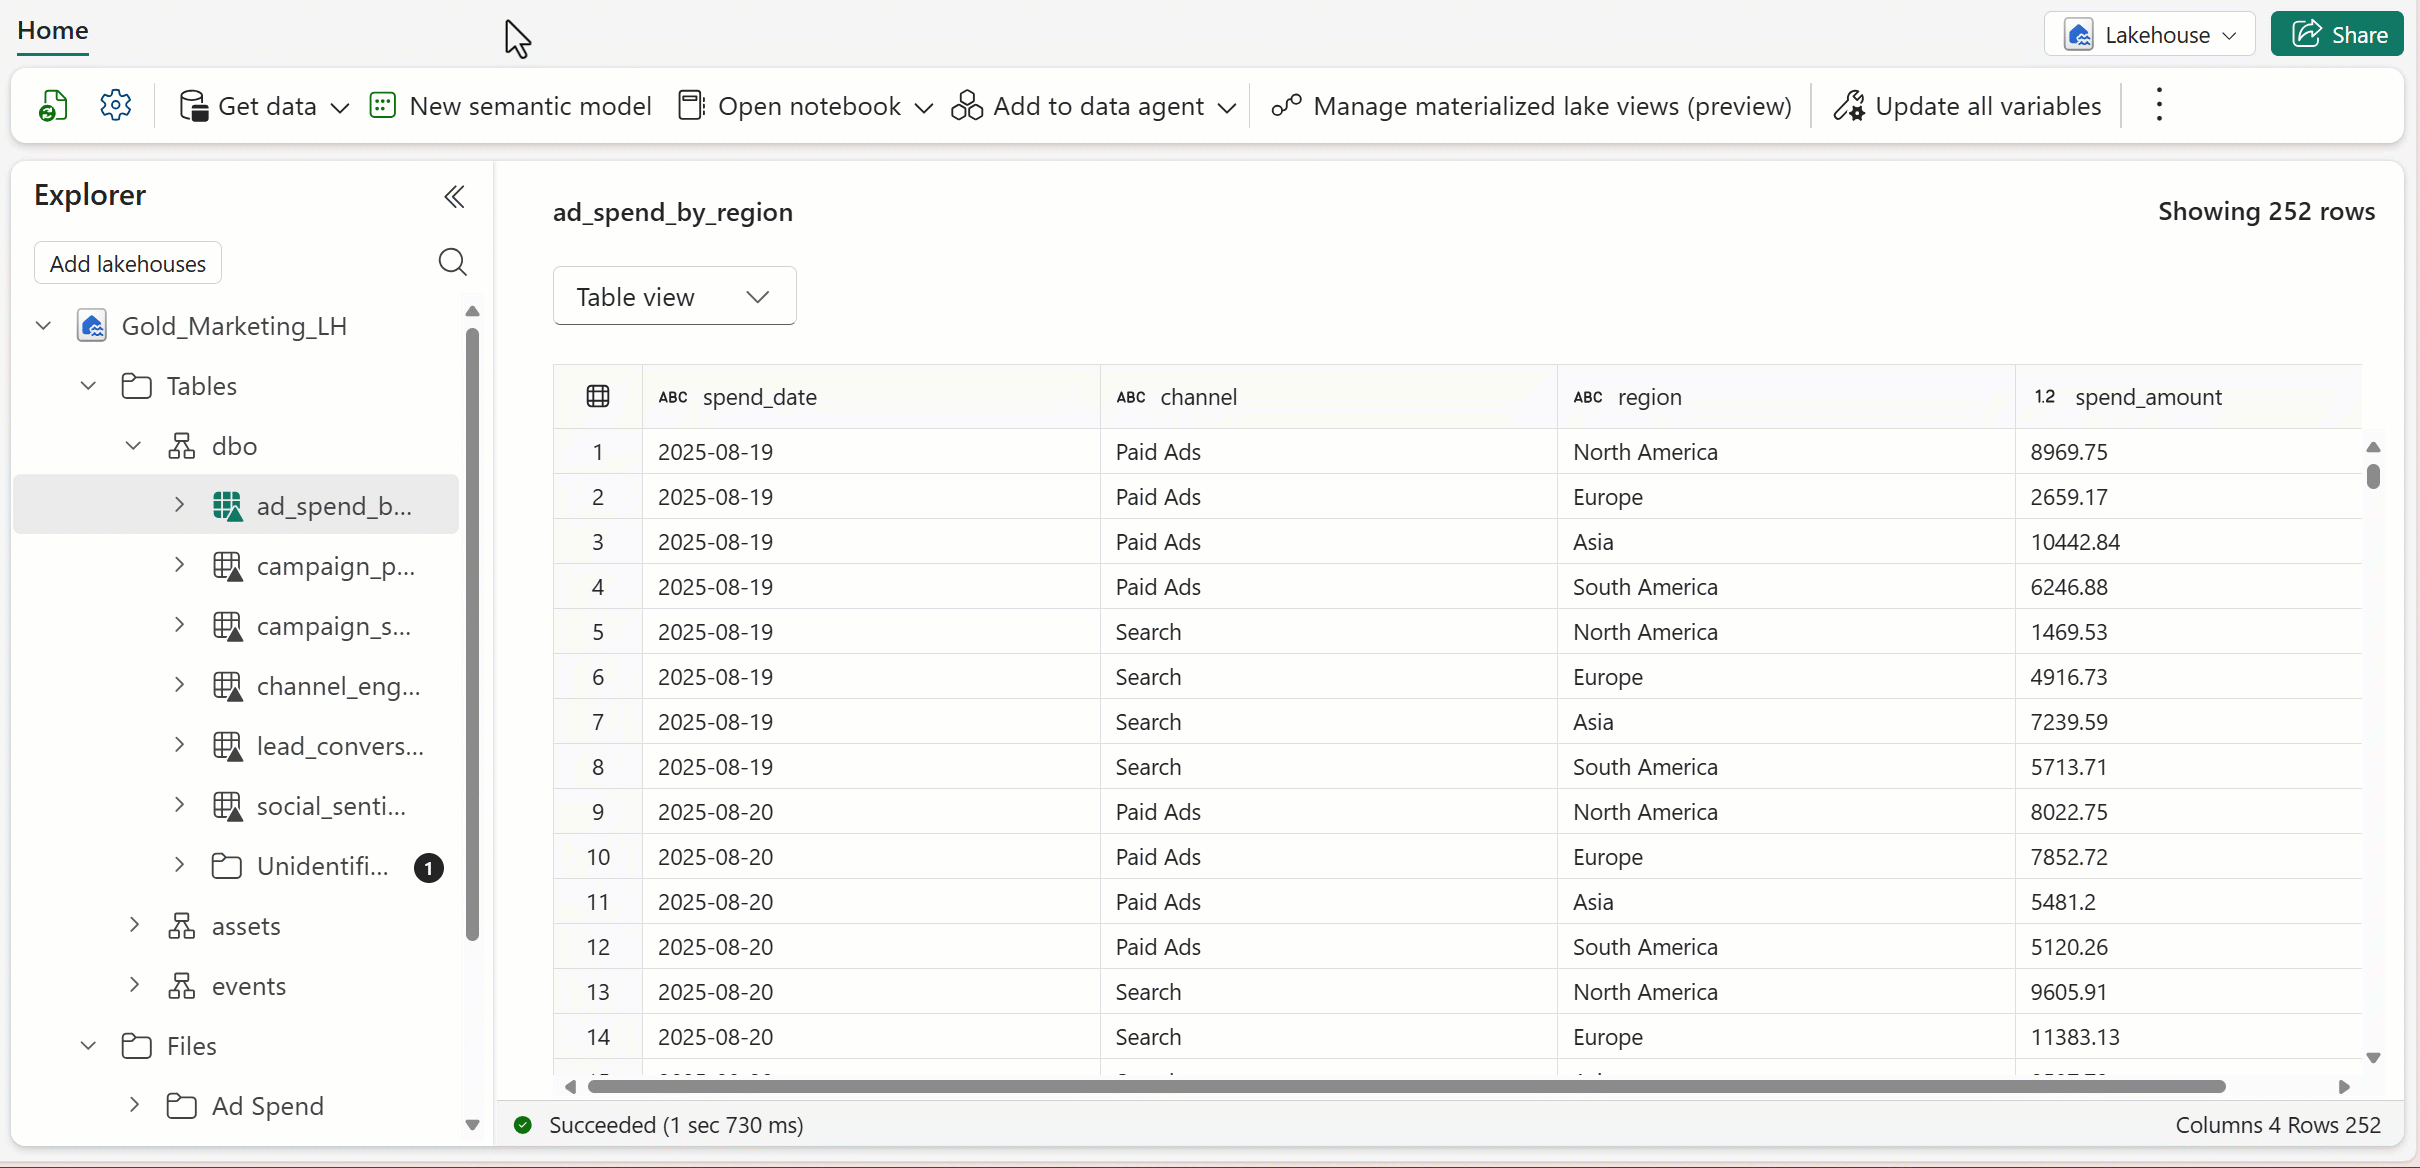Click the Explorer search magnifier icon
The image size is (2420, 1168).
452,262
